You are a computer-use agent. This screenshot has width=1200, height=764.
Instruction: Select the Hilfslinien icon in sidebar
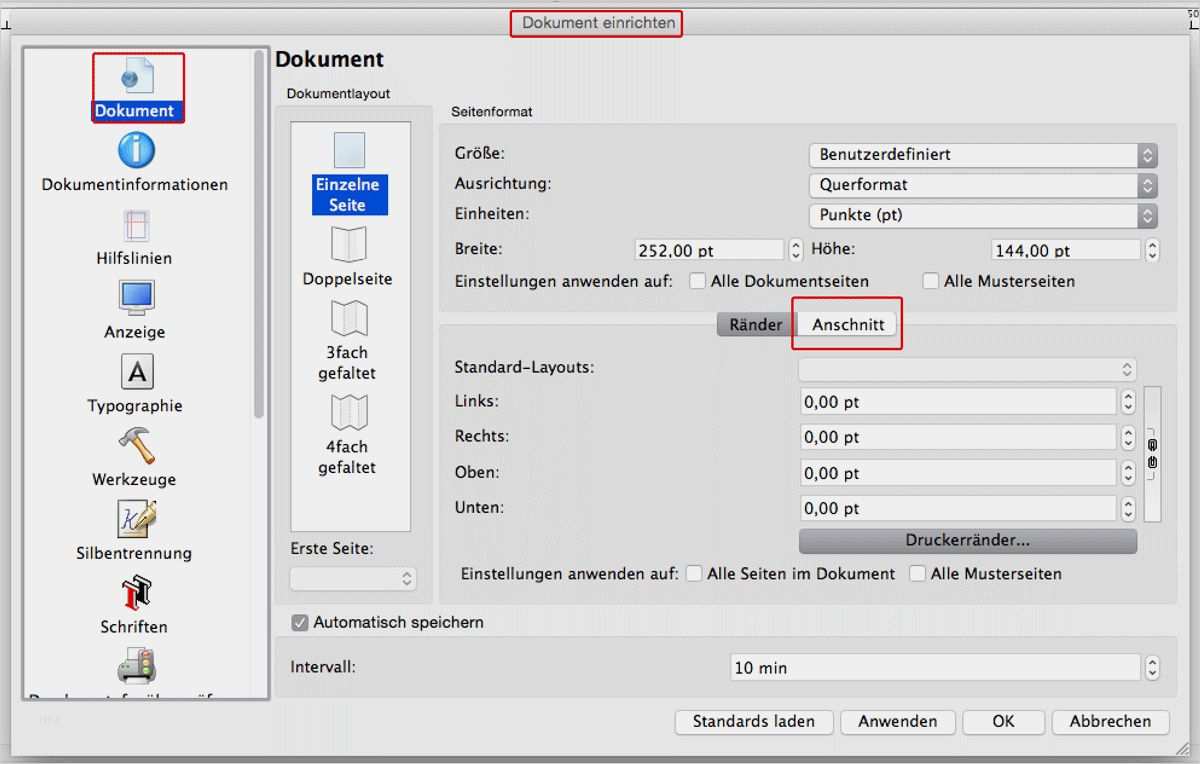pos(135,225)
